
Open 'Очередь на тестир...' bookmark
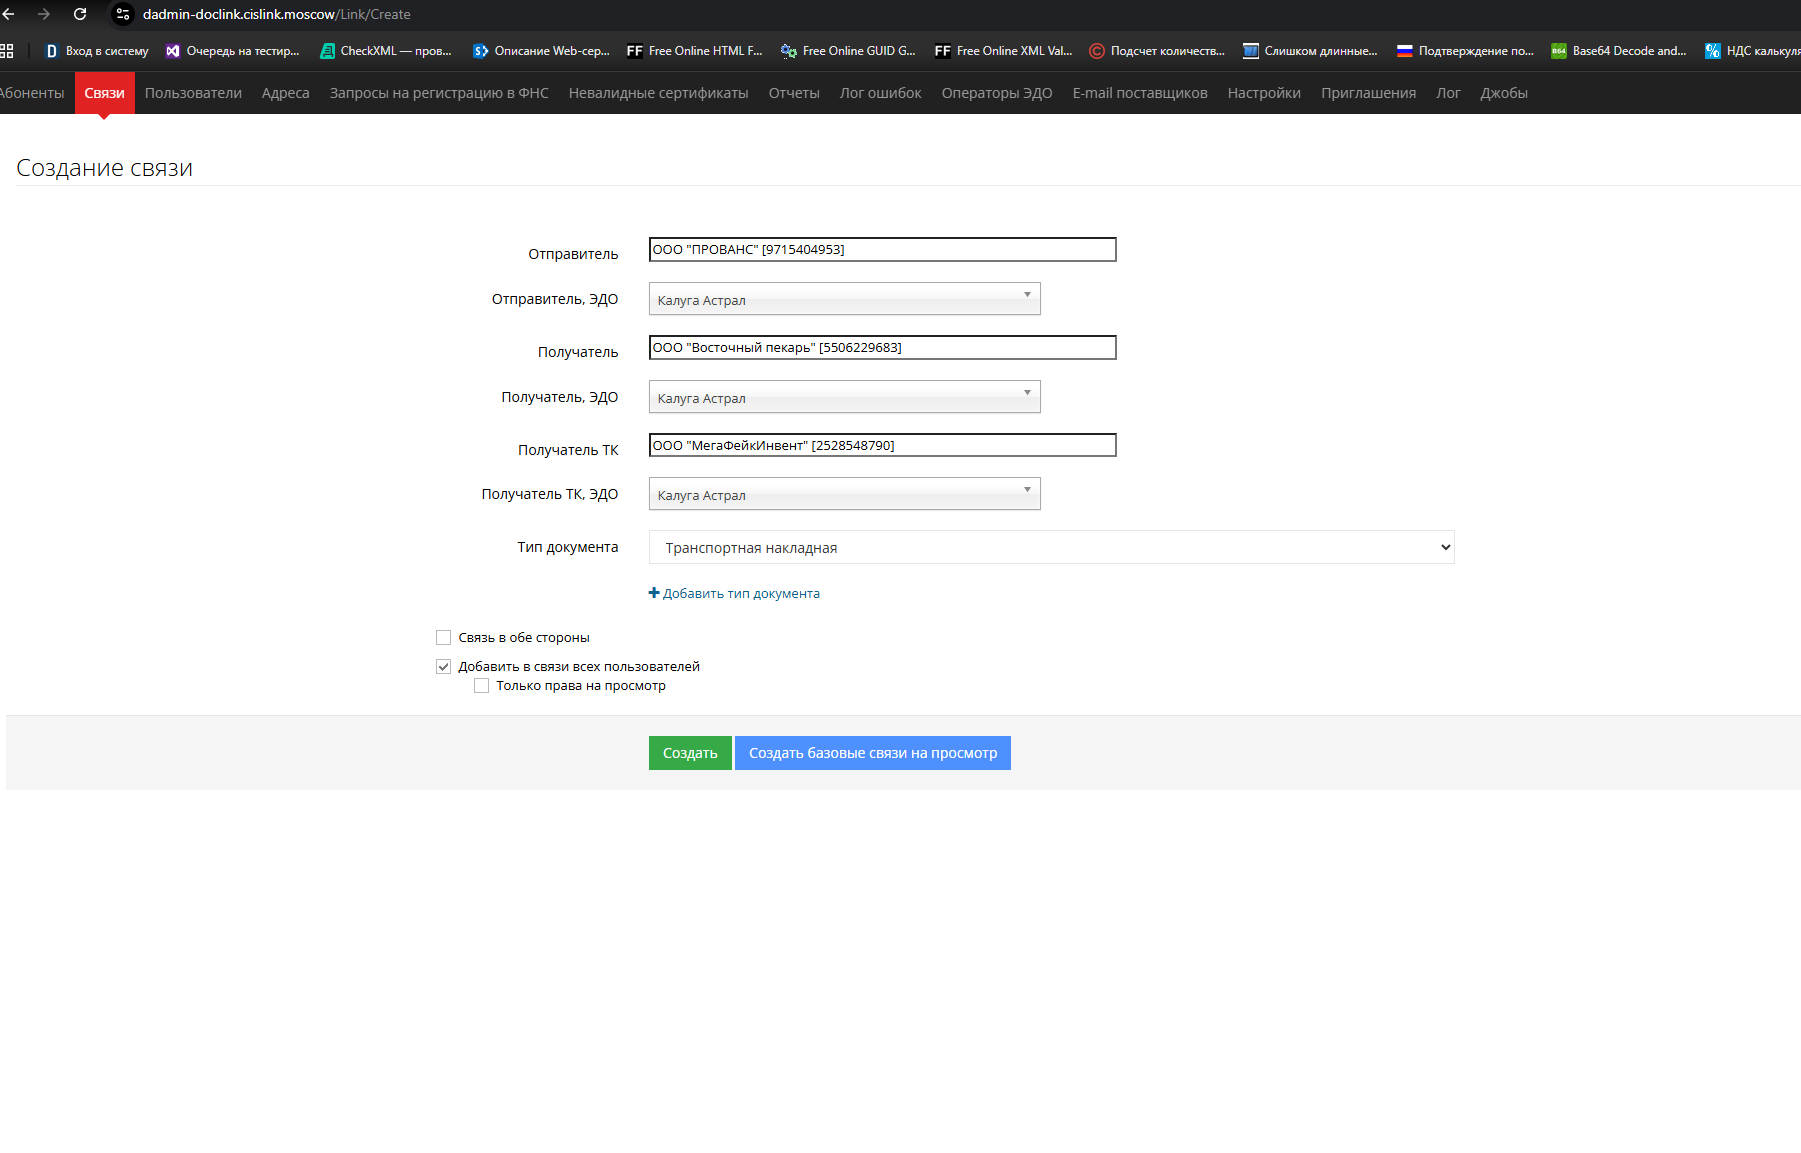(x=233, y=51)
